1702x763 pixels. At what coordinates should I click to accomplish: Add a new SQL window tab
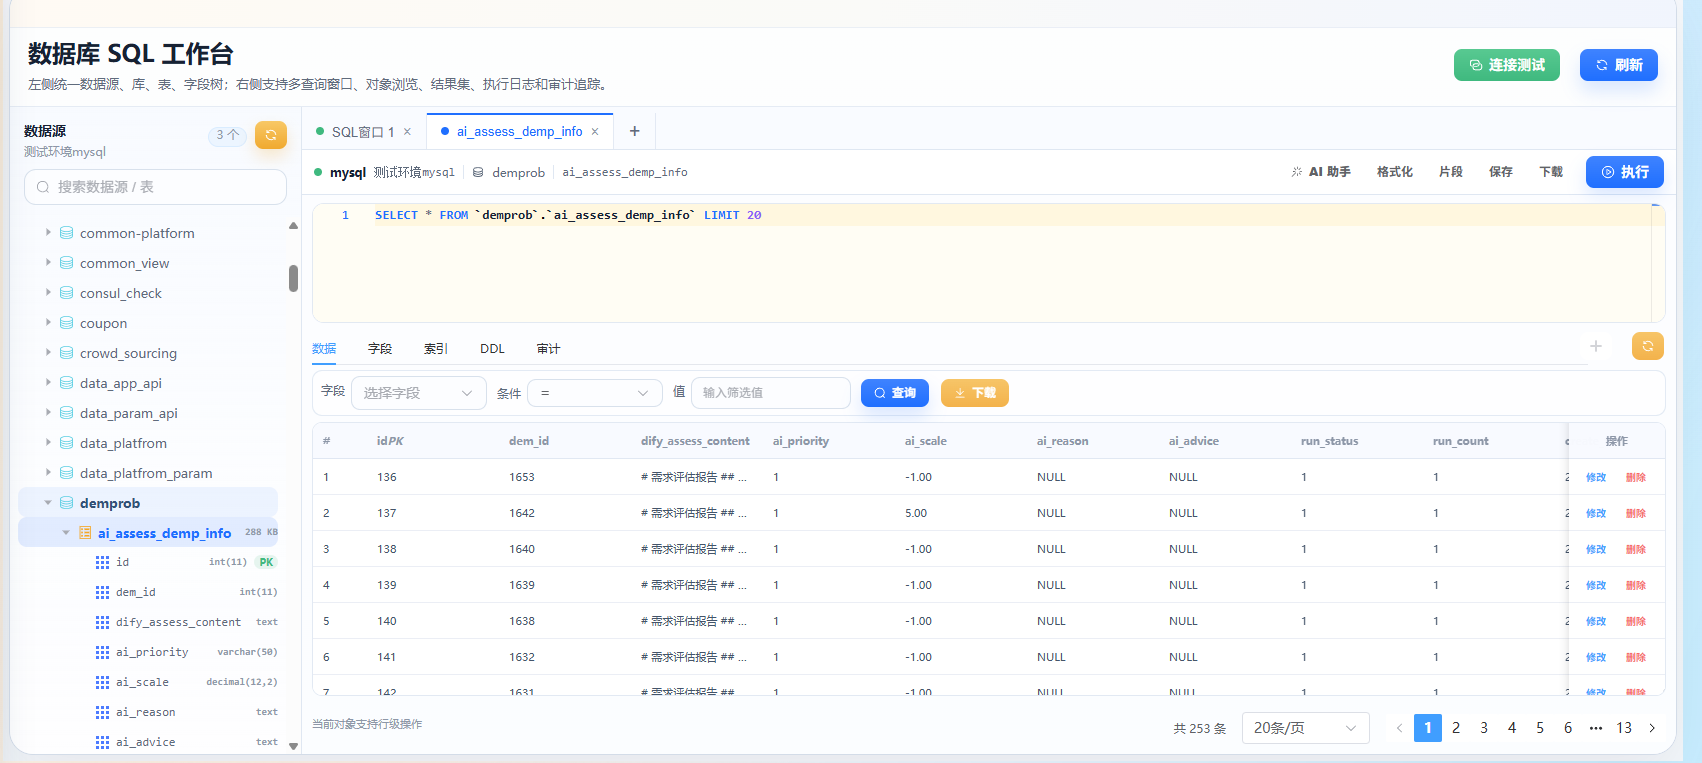(634, 131)
